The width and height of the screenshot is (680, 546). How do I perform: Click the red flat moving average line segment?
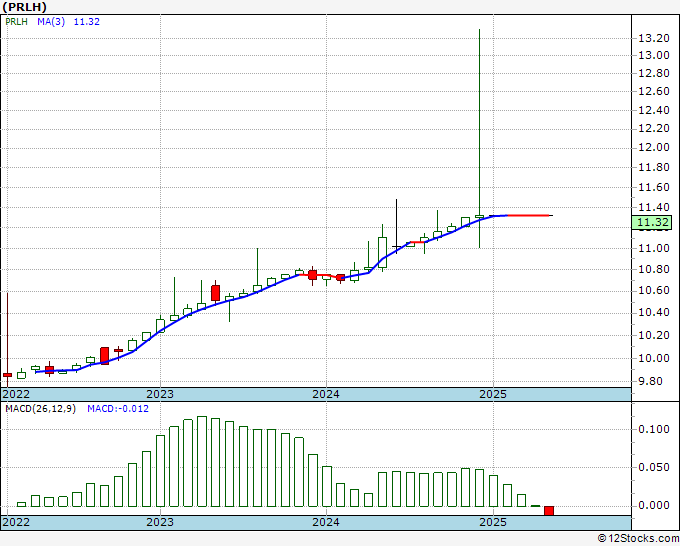[x=530, y=215]
